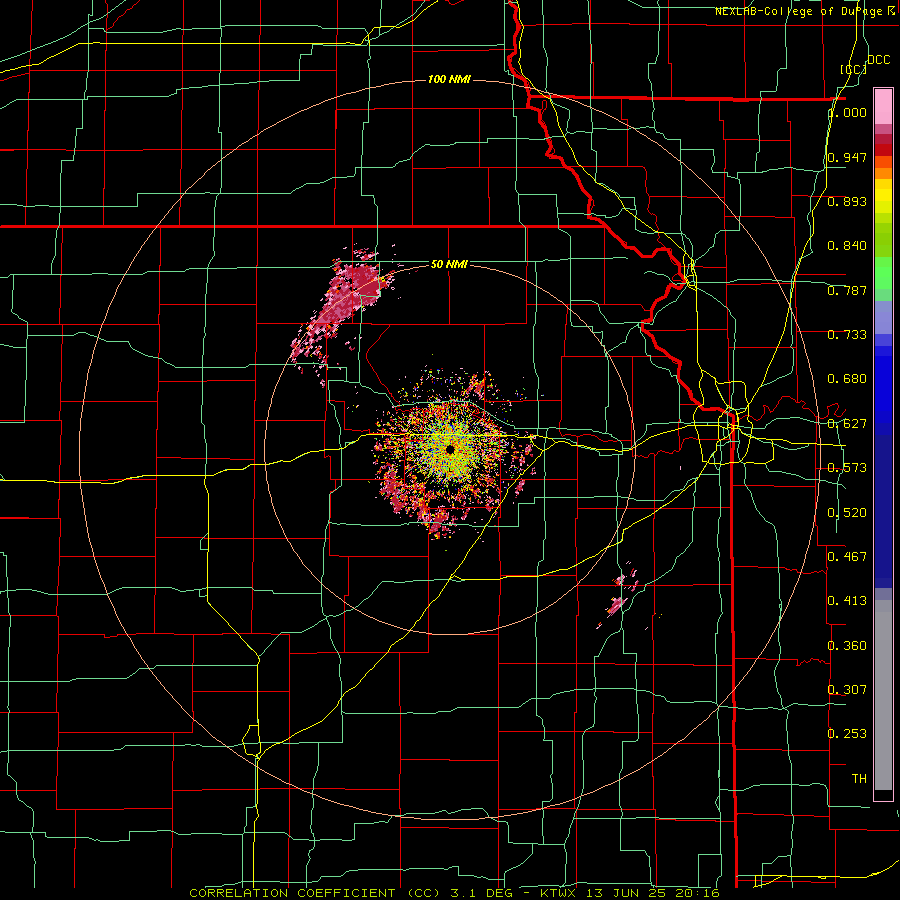The image size is (900, 900).
Task: Click the 0.627 scale value
Action: tap(847, 424)
